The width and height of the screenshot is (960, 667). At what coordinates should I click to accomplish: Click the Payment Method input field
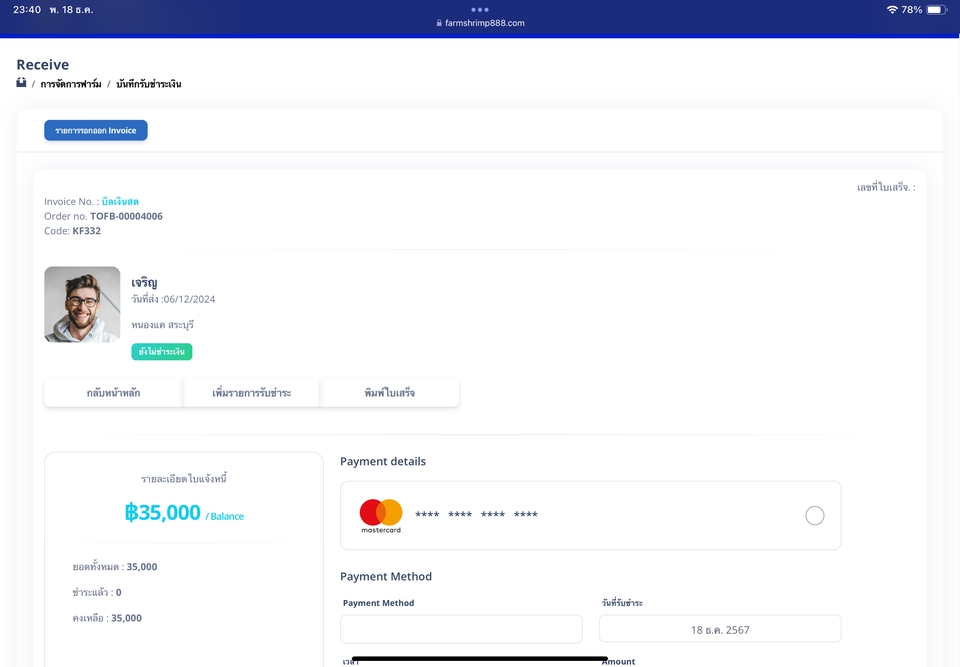[461, 629]
